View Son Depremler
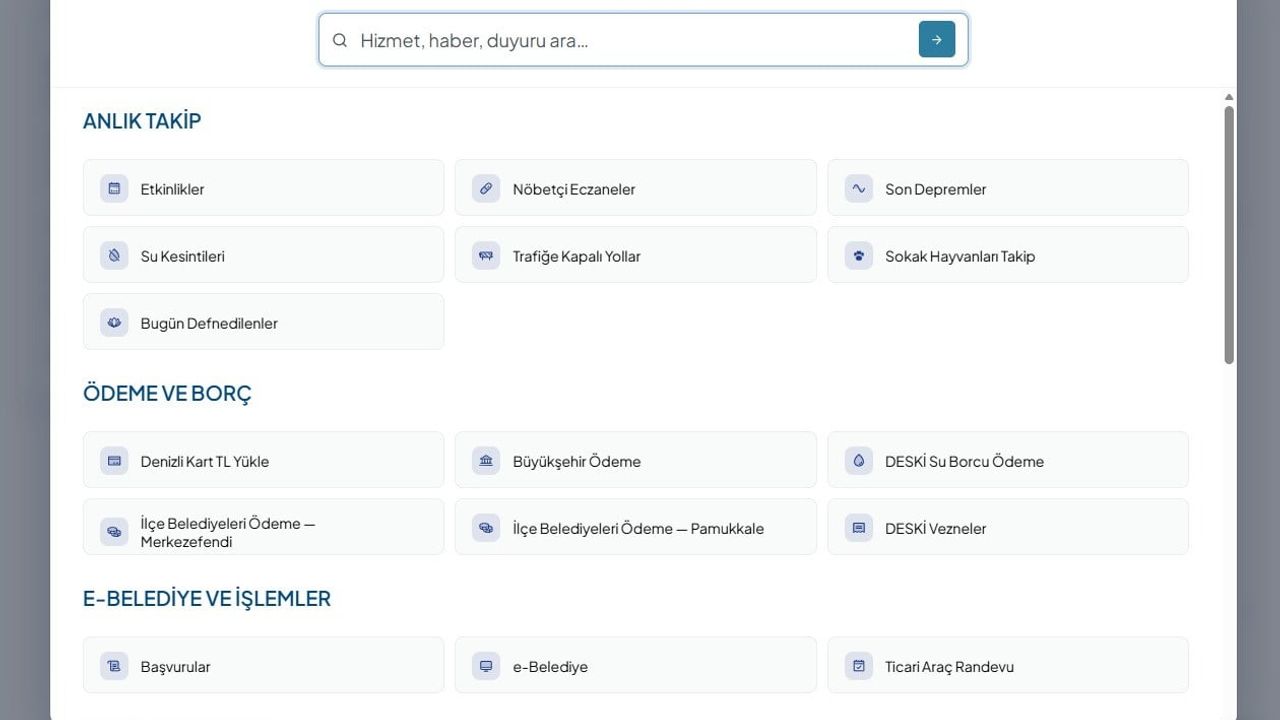1280x720 pixels. point(1008,188)
